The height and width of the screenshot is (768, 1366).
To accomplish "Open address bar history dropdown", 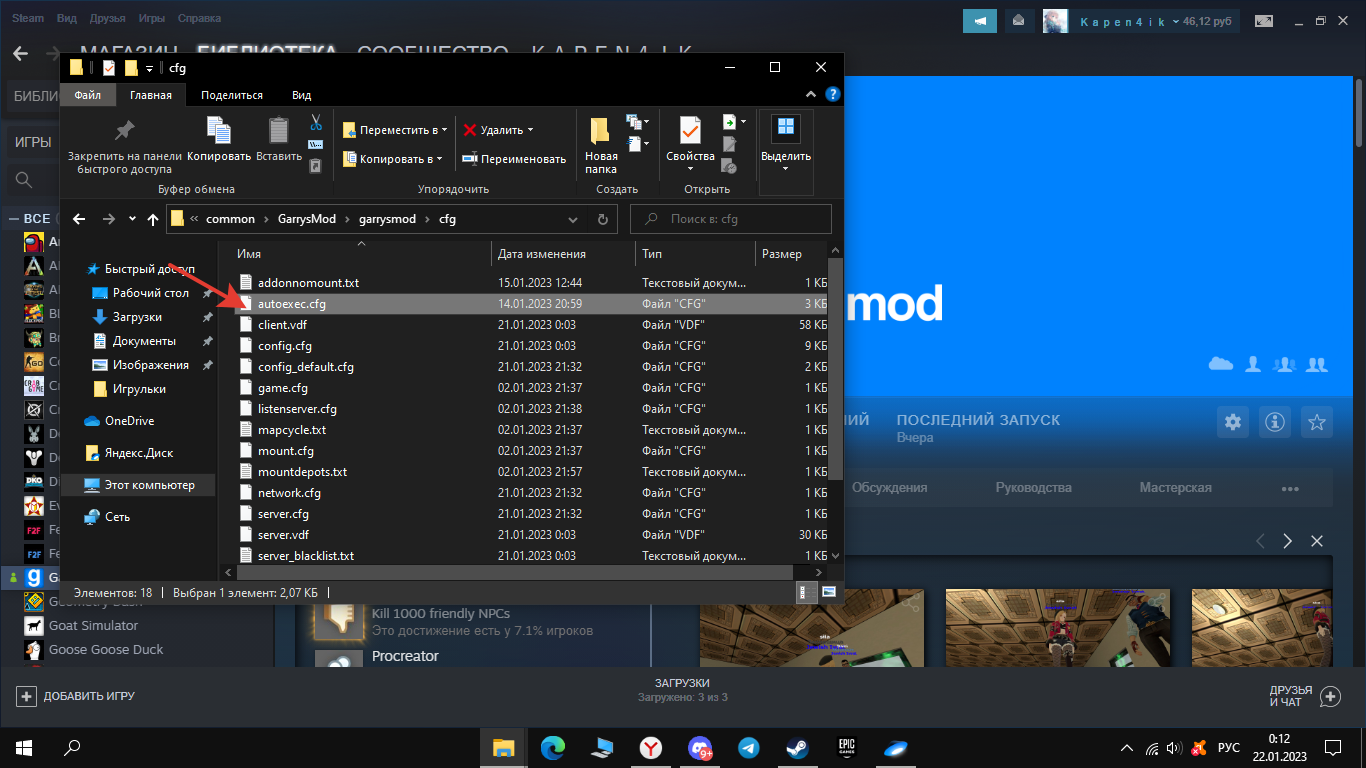I will click(x=573, y=219).
